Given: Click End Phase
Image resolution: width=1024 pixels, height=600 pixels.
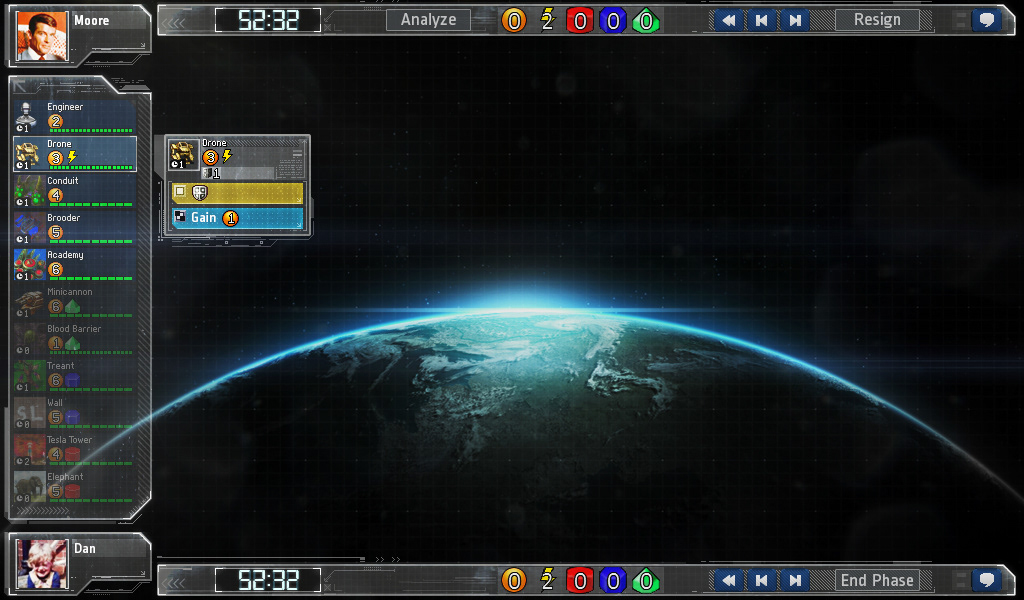Looking at the screenshot, I should click(x=877, y=580).
